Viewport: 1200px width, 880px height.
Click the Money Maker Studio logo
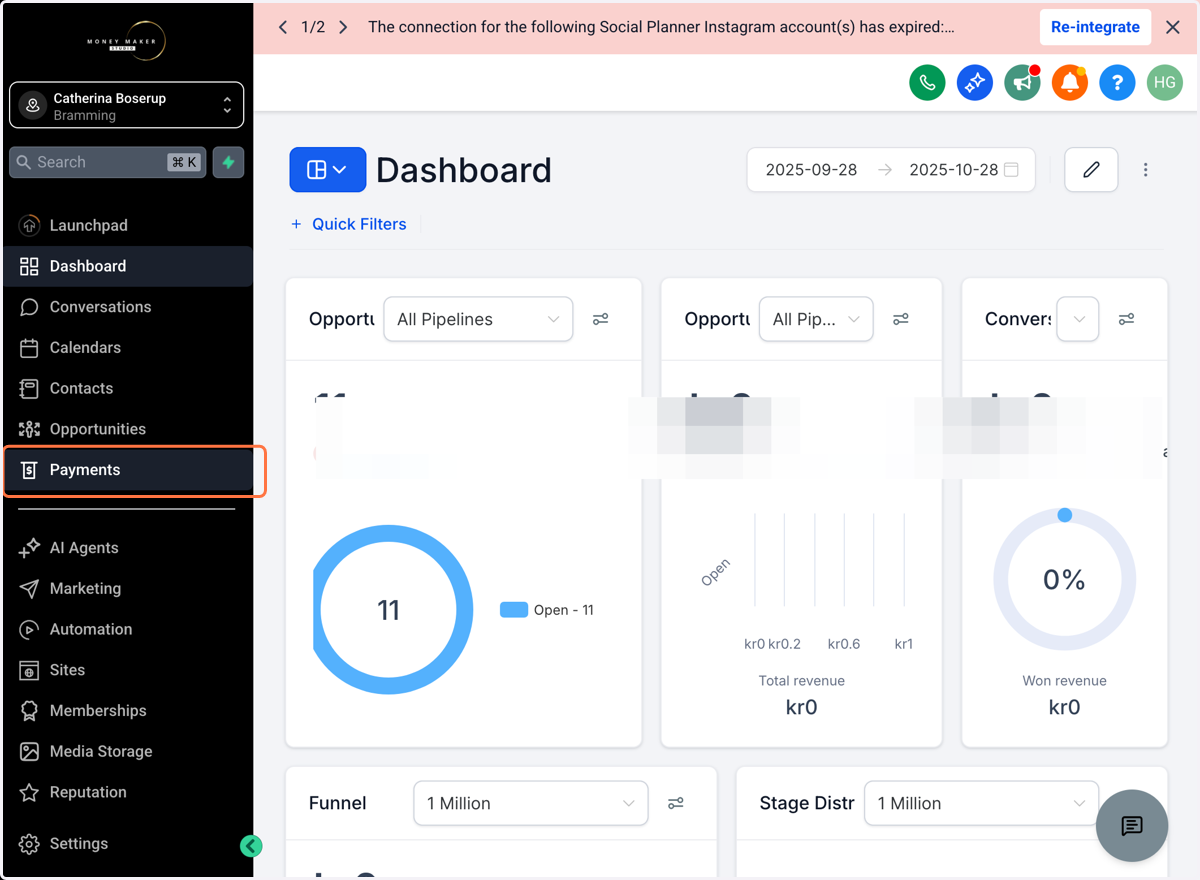pos(126,40)
